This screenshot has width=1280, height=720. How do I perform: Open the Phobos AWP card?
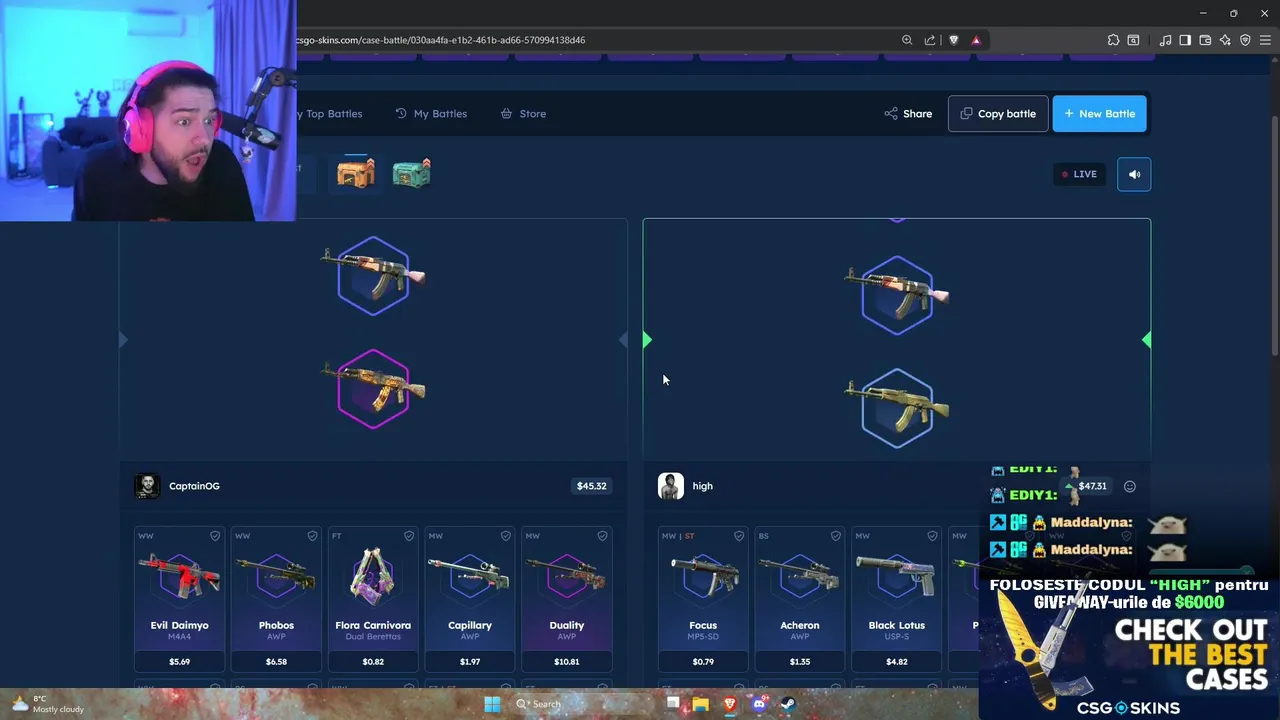pos(276,599)
